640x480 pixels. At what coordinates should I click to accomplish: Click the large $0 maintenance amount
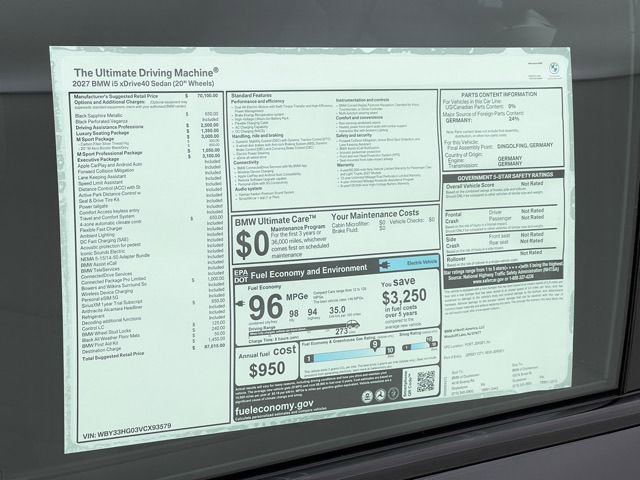click(252, 244)
